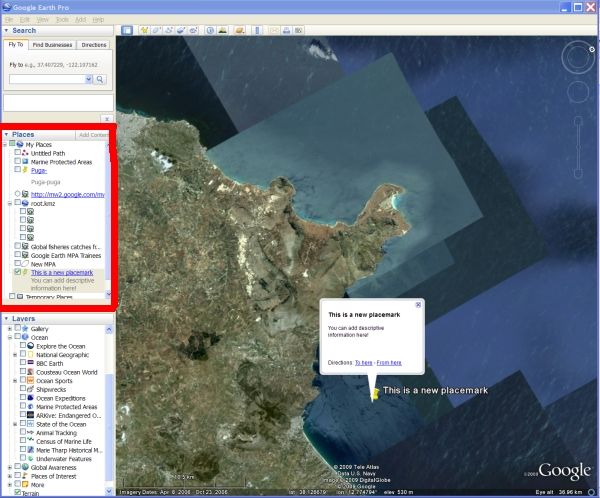Enable the Animal Tracking layer checkbox
This screenshot has height=498, width=600.
(23, 432)
